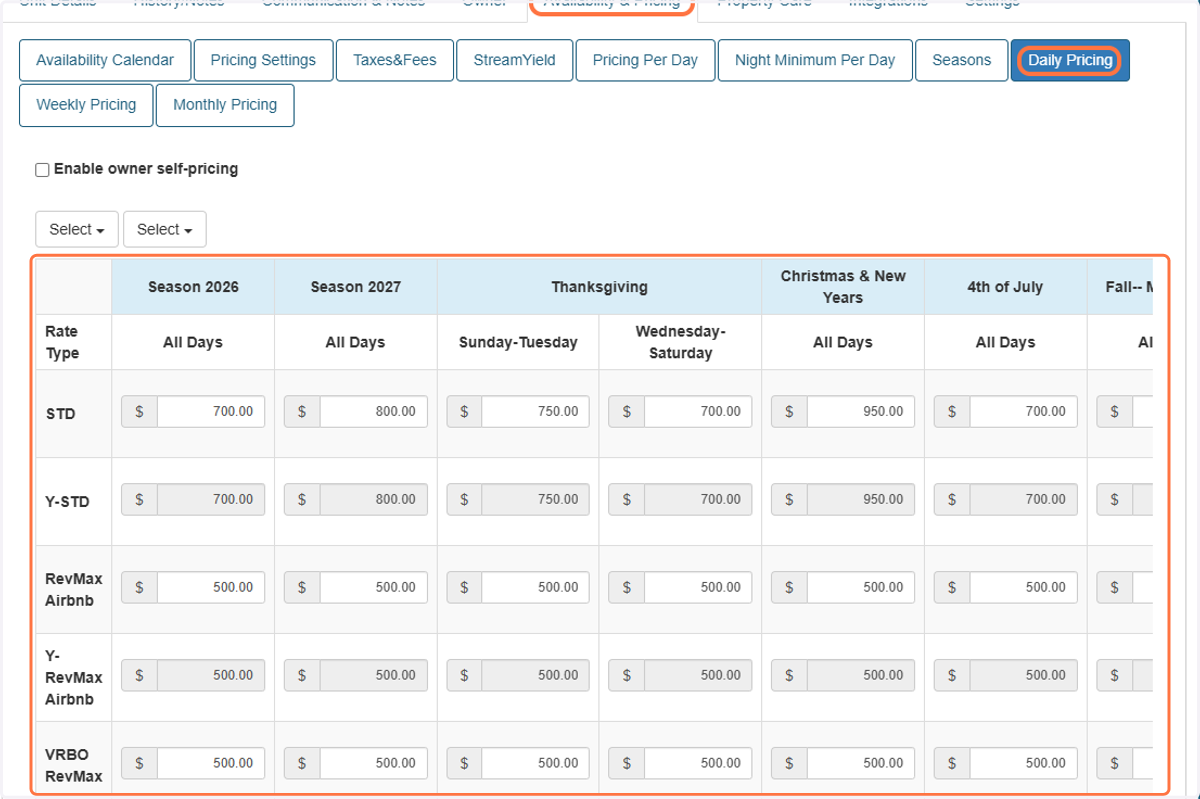
Task: Open Night Minimum Per Day tab
Action: (815, 60)
